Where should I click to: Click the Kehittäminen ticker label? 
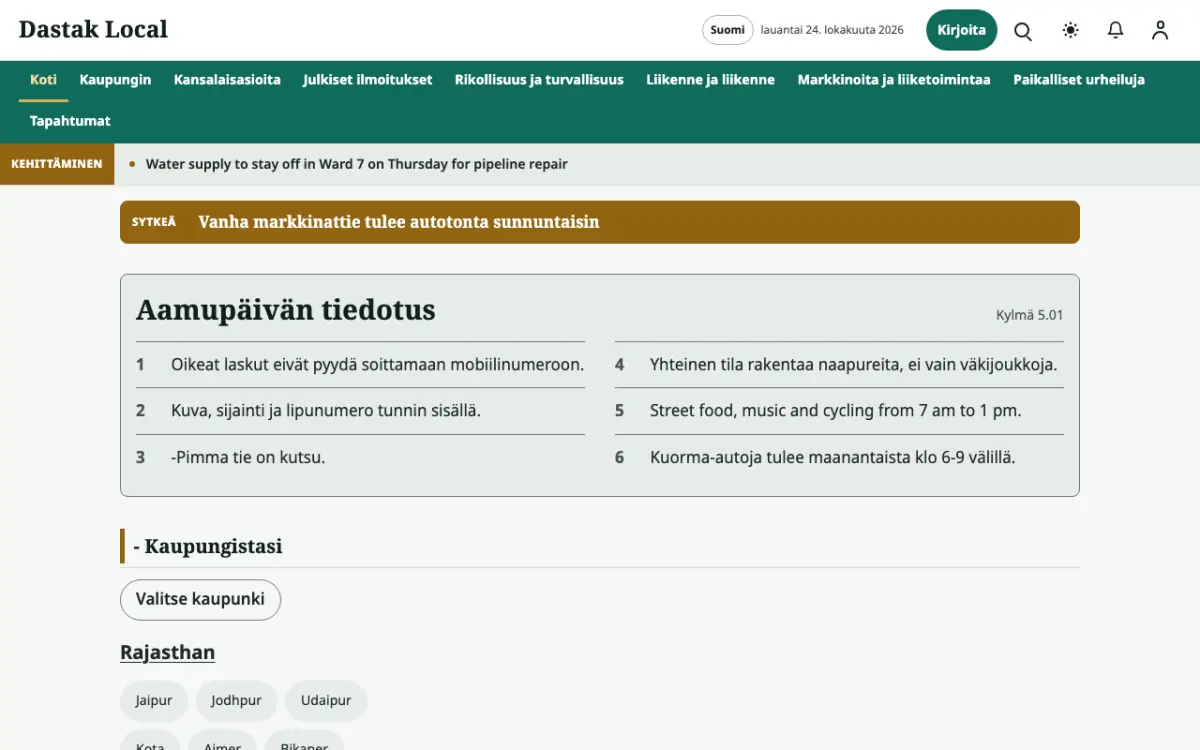coord(57,164)
